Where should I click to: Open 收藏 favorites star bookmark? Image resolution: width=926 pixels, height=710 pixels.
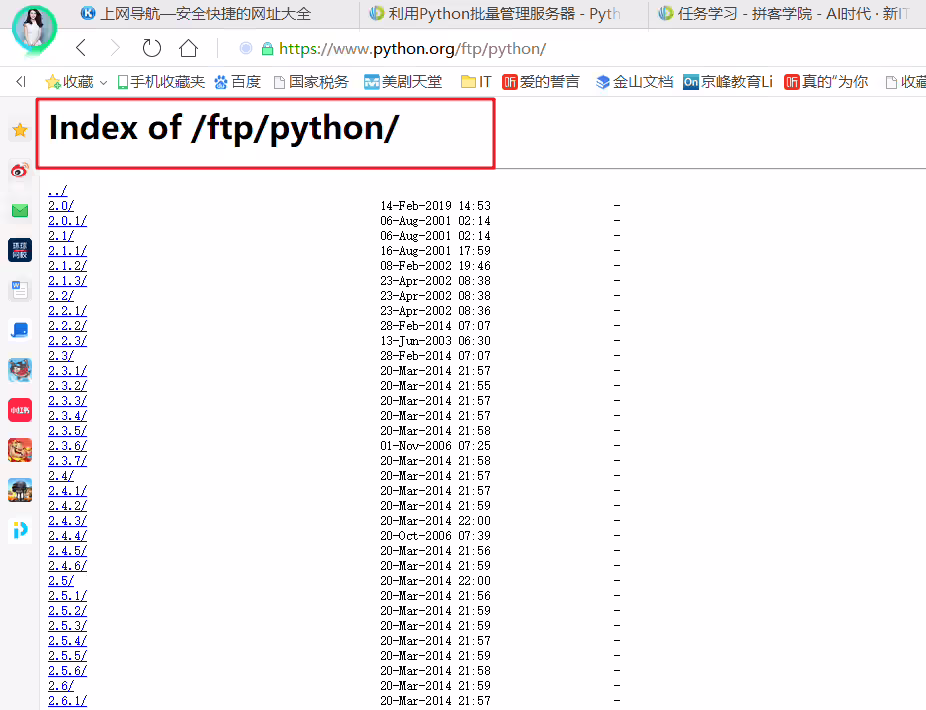[x=70, y=82]
